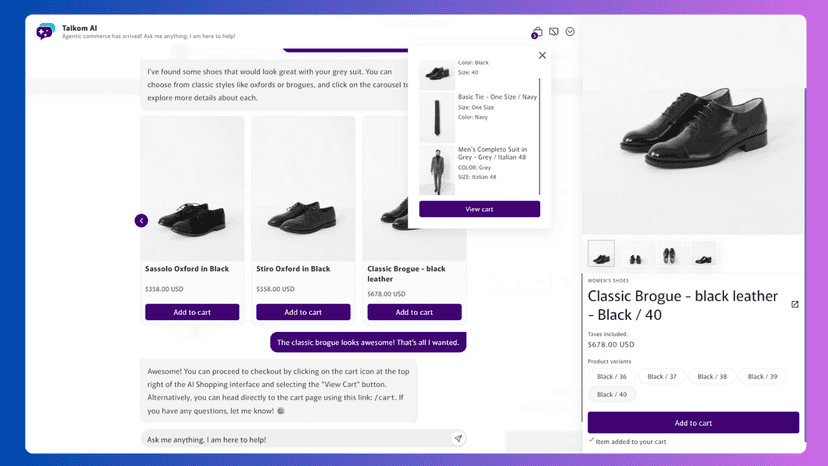The height and width of the screenshot is (466, 828).
Task: Click the '$678.00 USD' price in detail panel
Action: (x=611, y=344)
